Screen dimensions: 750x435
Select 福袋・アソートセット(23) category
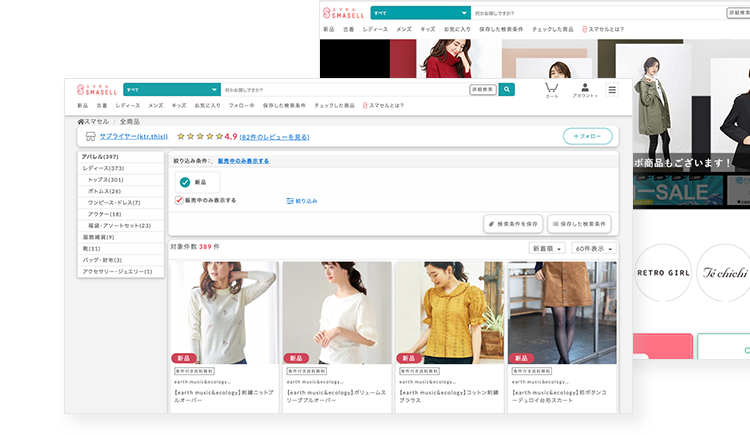tap(121, 226)
